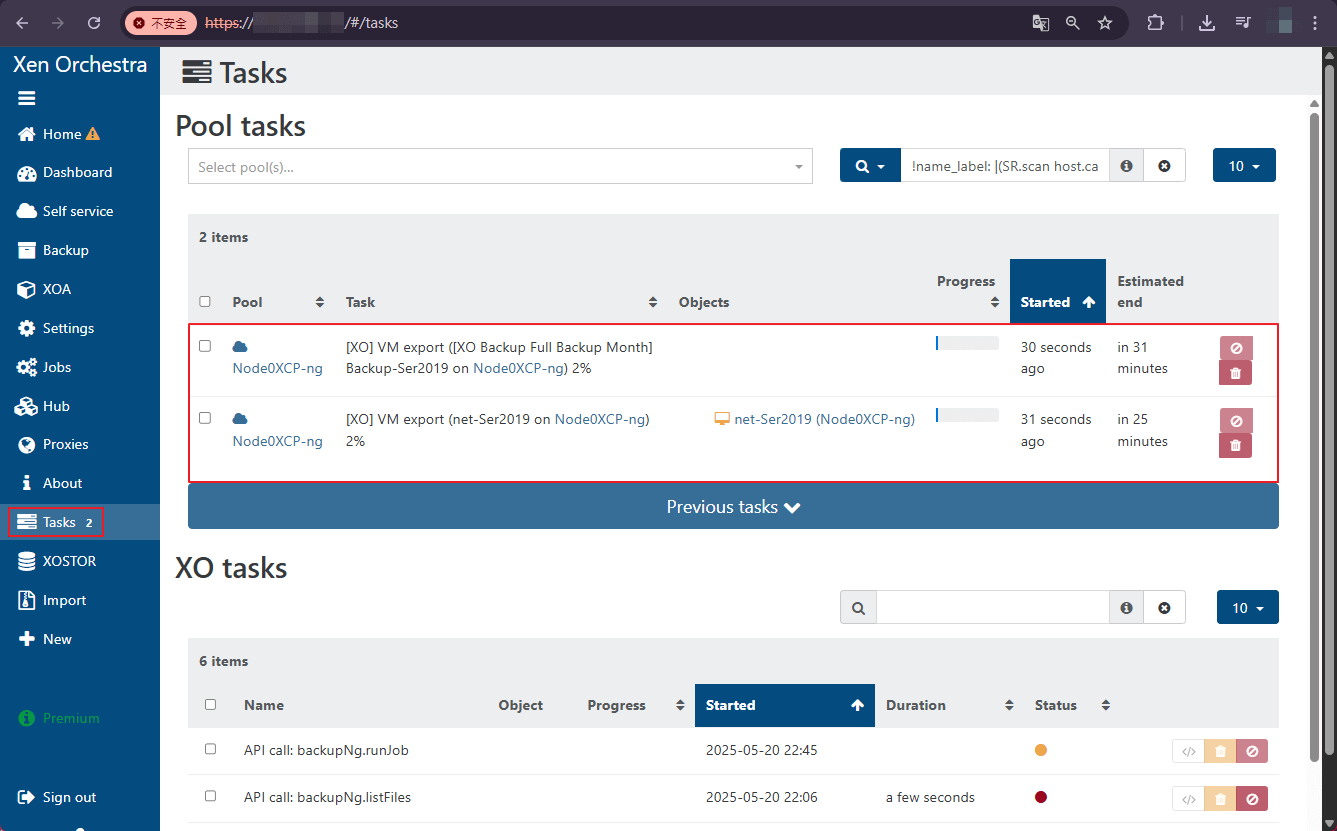Sort Pool tasks by Pool column
1337x831 pixels.
point(278,302)
